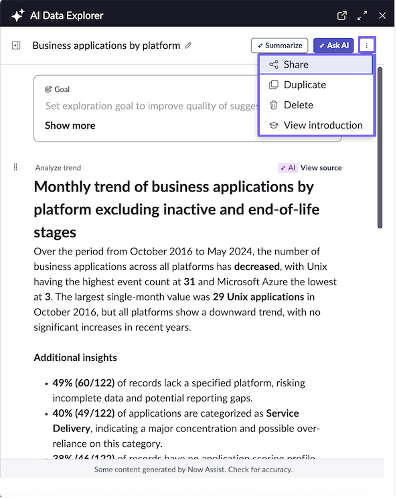The width and height of the screenshot is (396, 498).
Task: Click into the exploration goal field
Action: click(152, 106)
